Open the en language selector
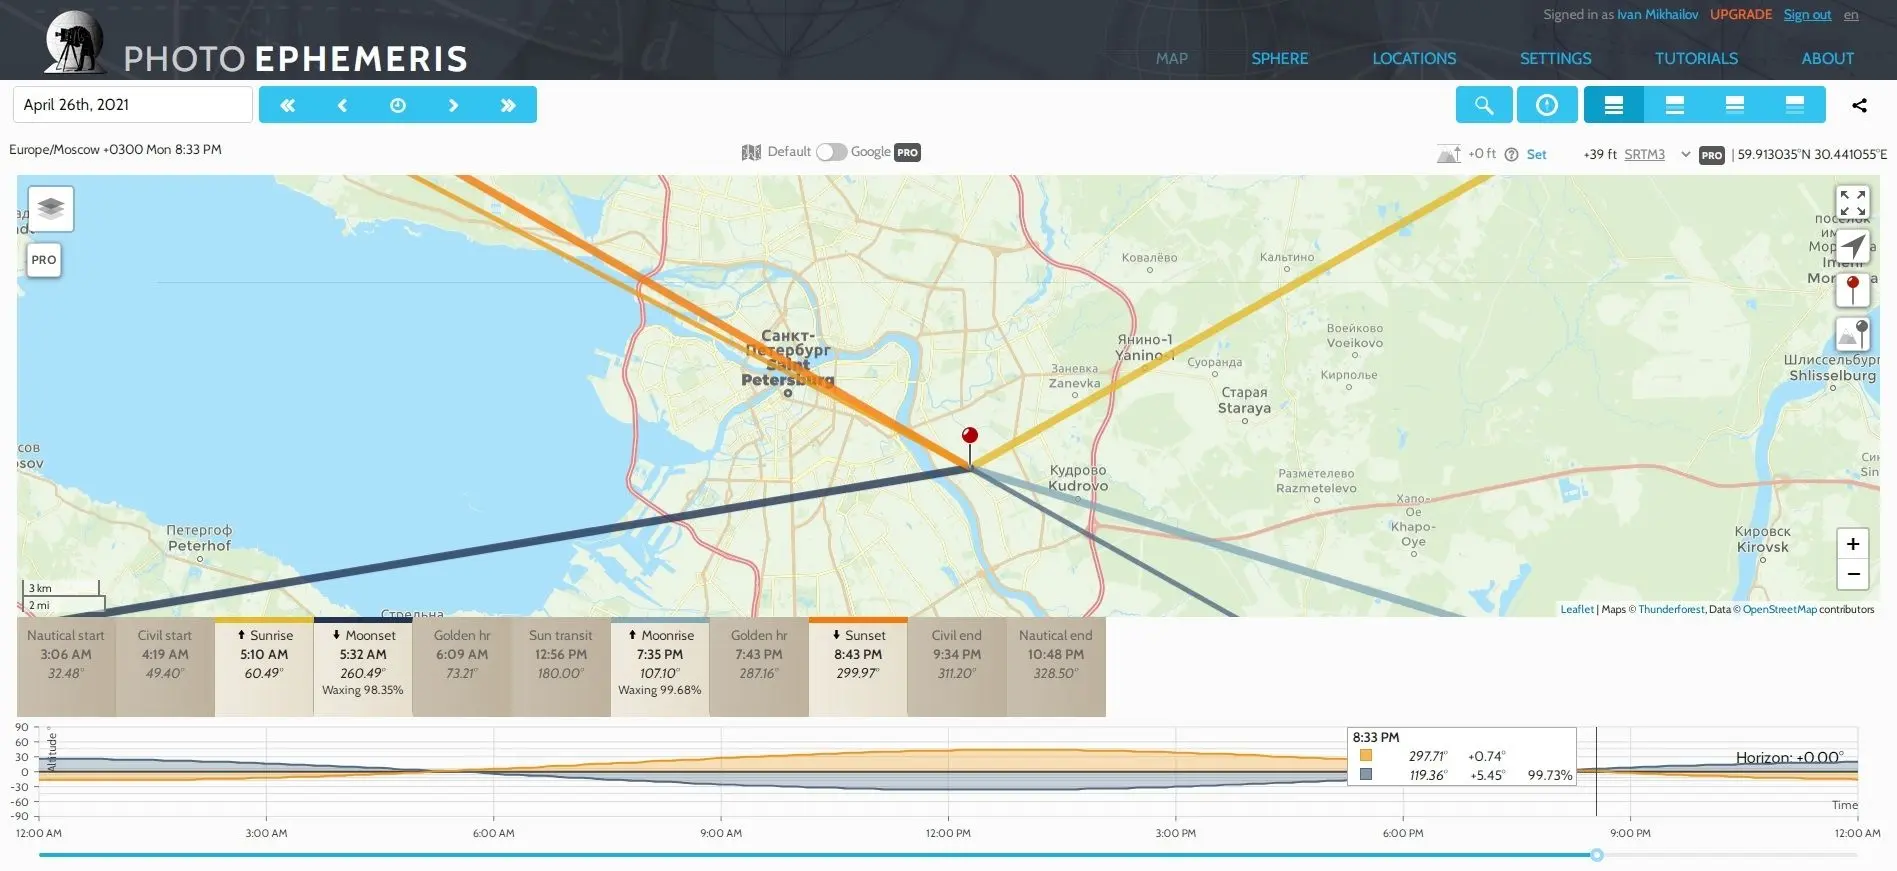1897x871 pixels. (x=1851, y=14)
